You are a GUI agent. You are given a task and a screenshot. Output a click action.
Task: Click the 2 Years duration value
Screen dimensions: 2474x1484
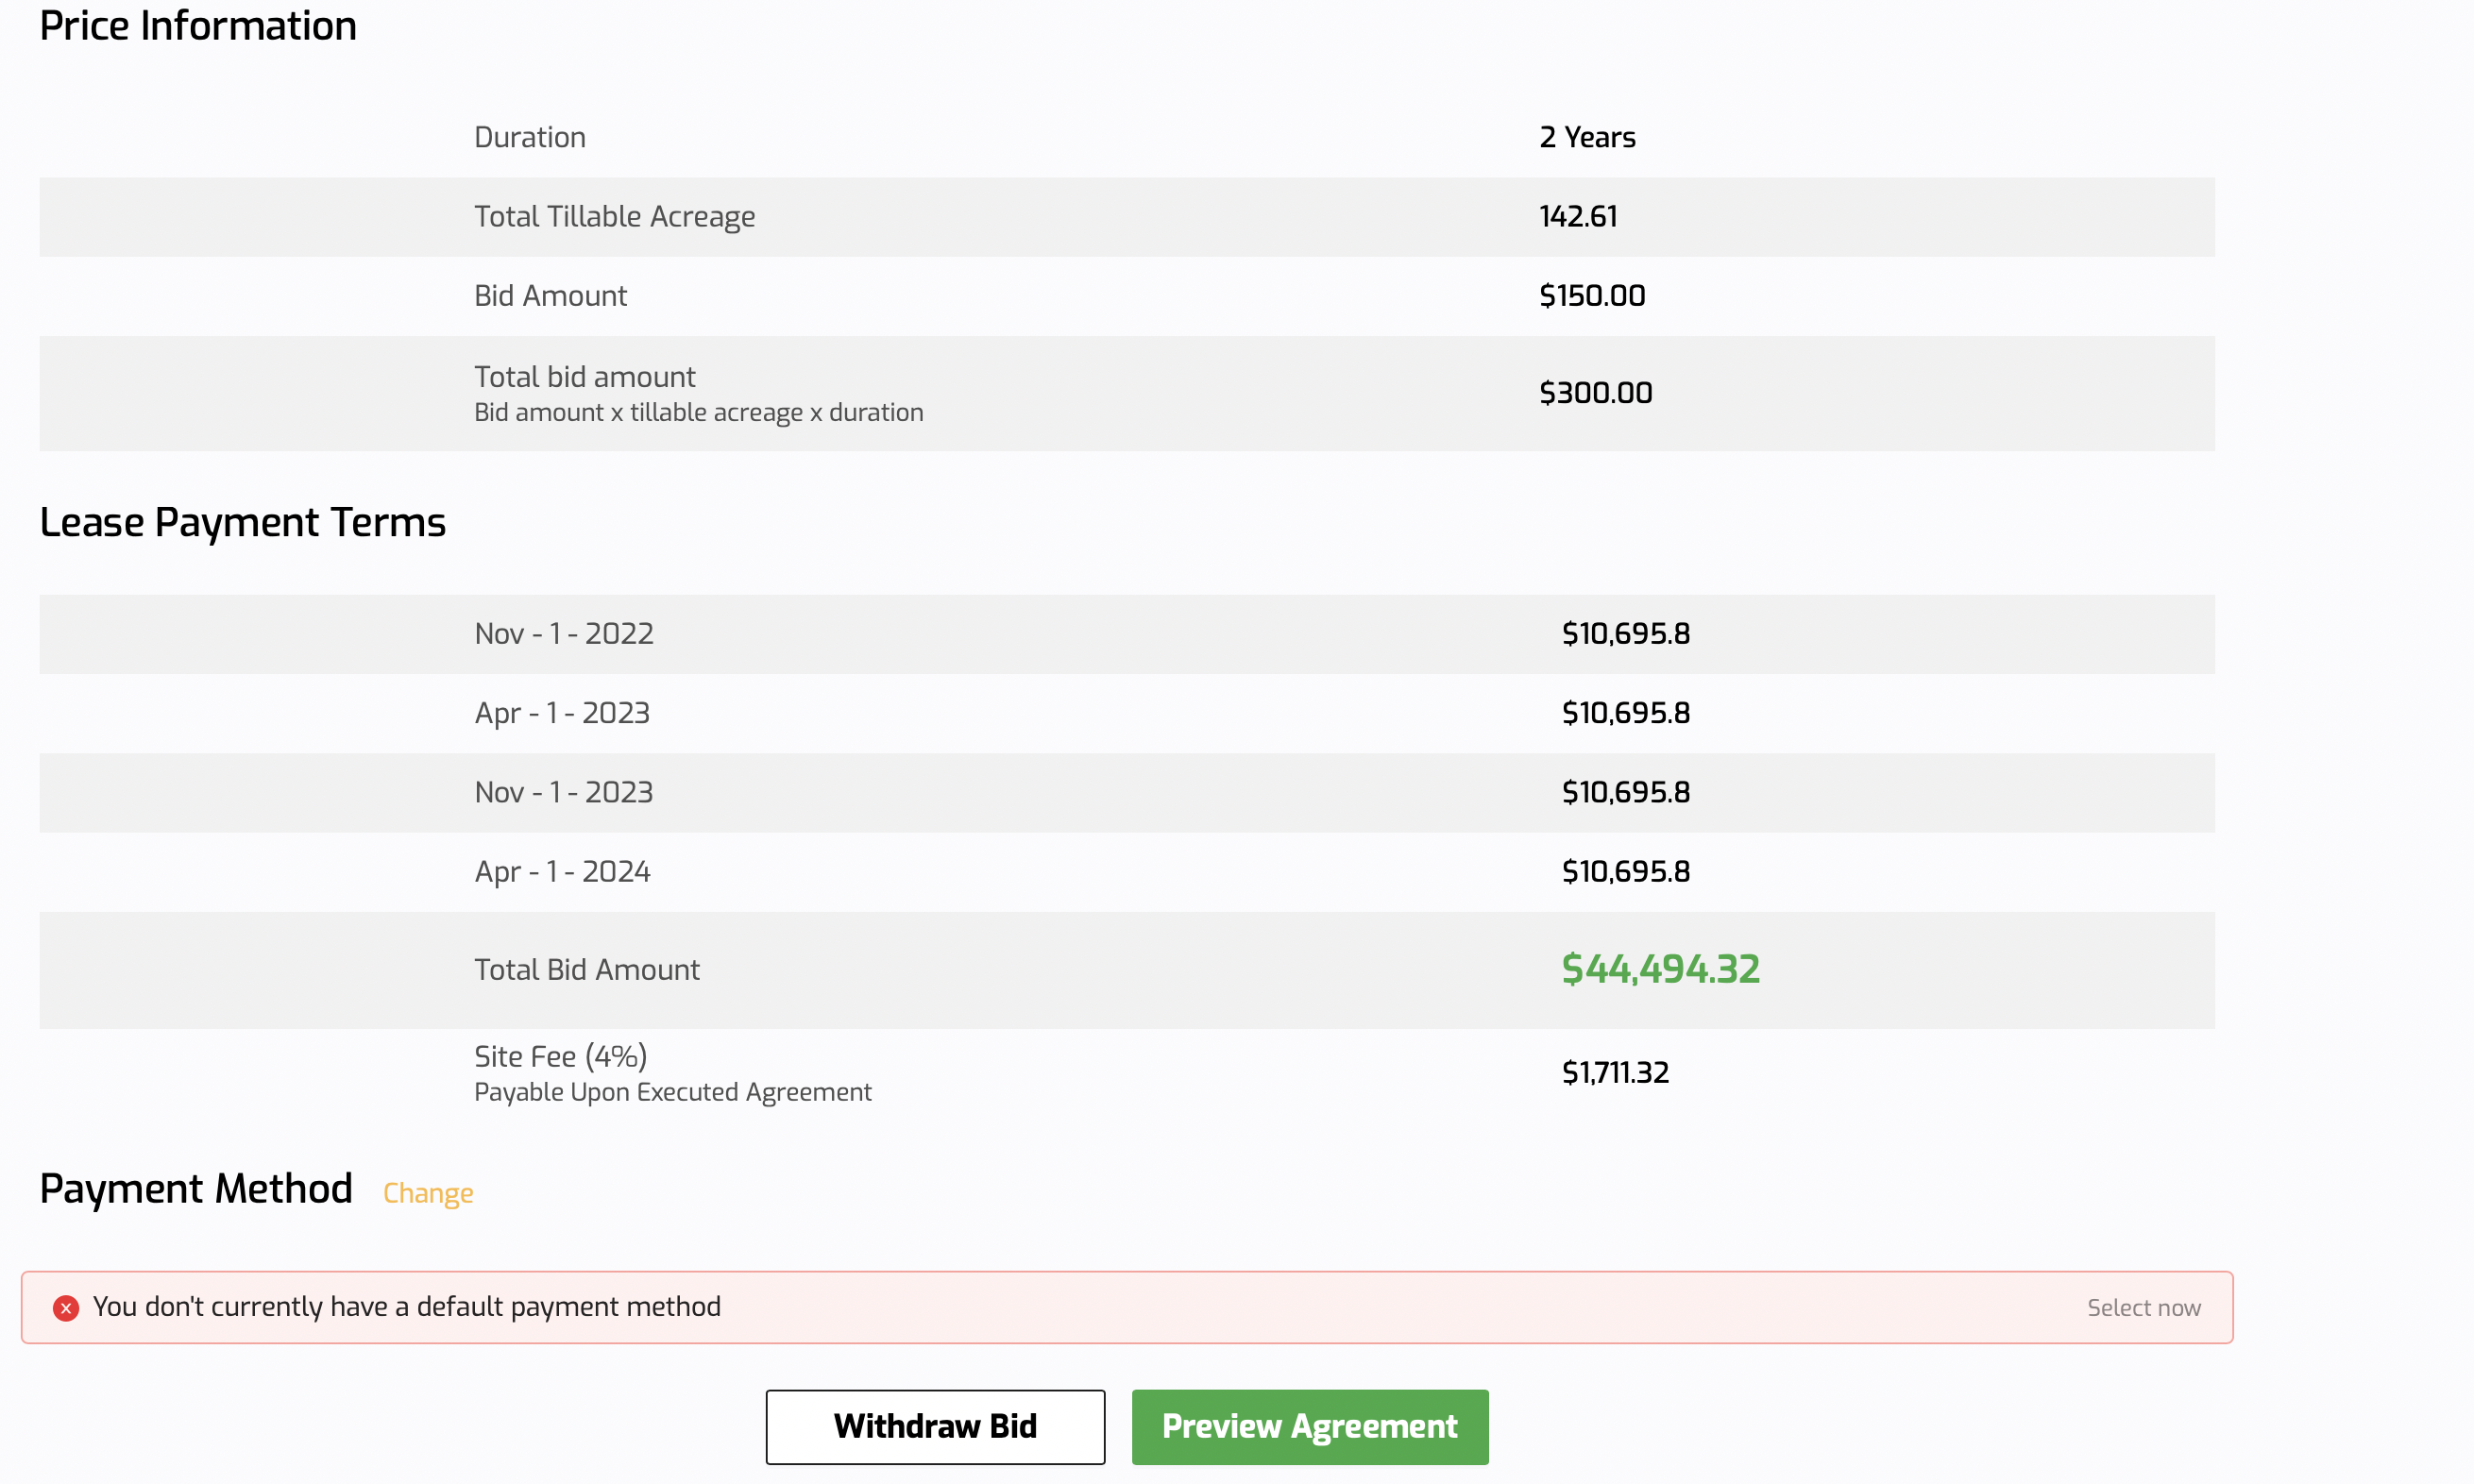coord(1587,138)
